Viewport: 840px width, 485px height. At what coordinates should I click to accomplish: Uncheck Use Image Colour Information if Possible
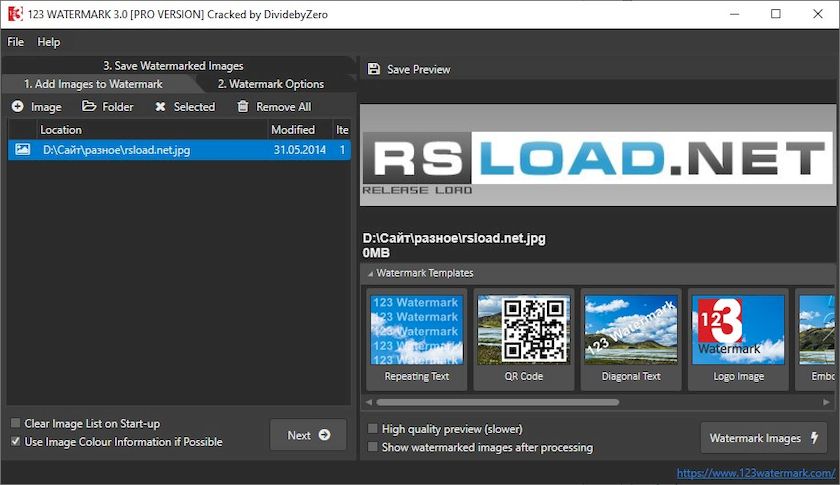[15, 441]
